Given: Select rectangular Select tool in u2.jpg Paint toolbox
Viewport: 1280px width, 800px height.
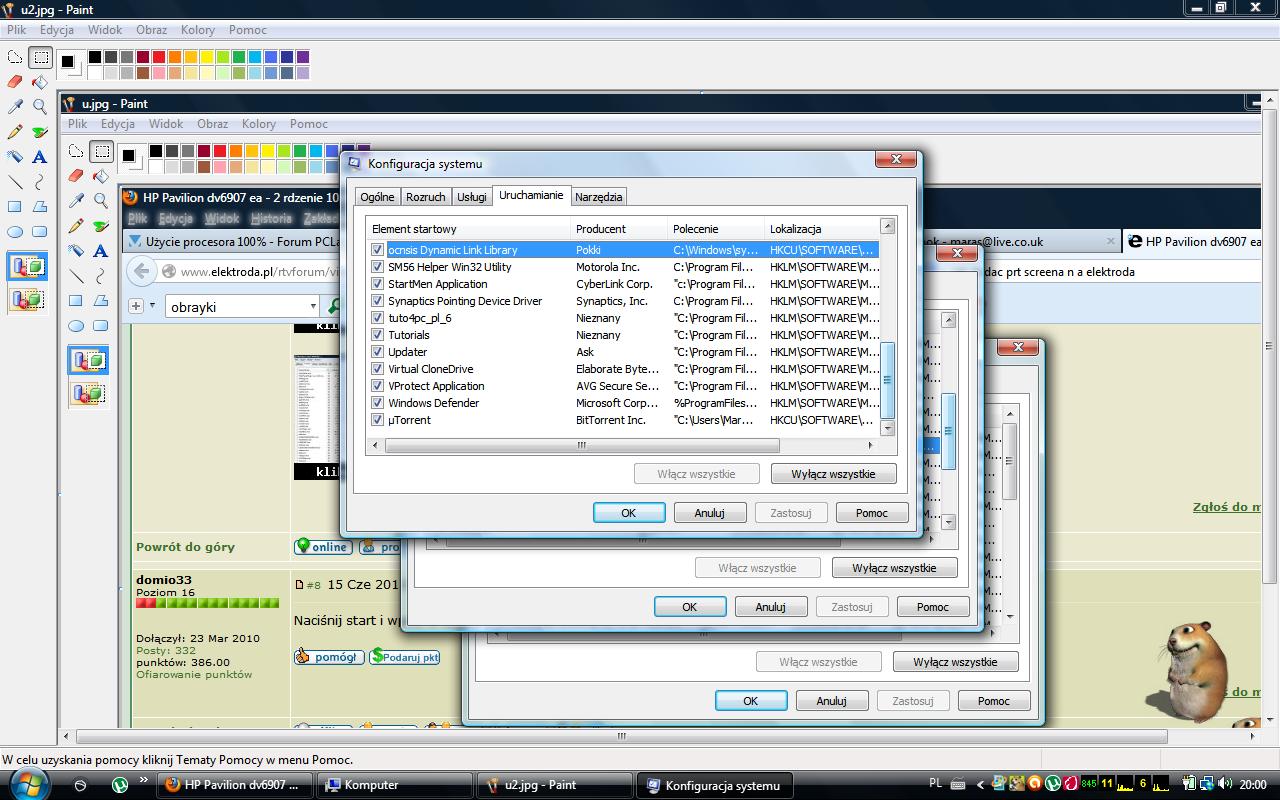Looking at the screenshot, I should tap(40, 58).
